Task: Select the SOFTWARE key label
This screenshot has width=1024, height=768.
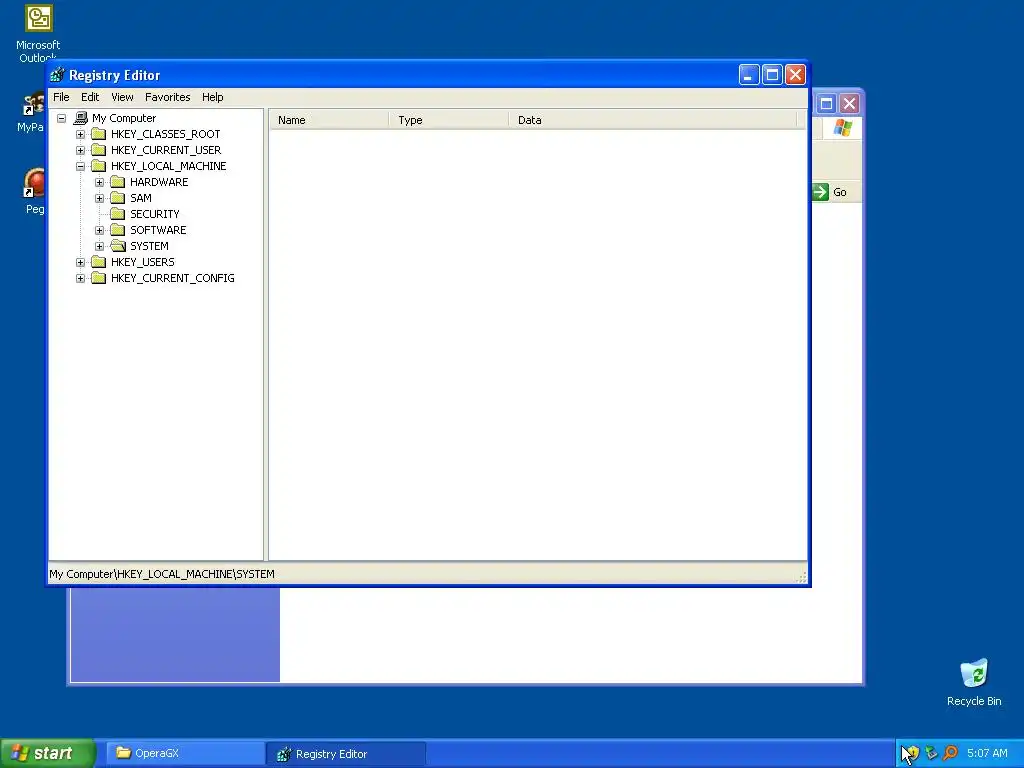Action: coord(158,230)
